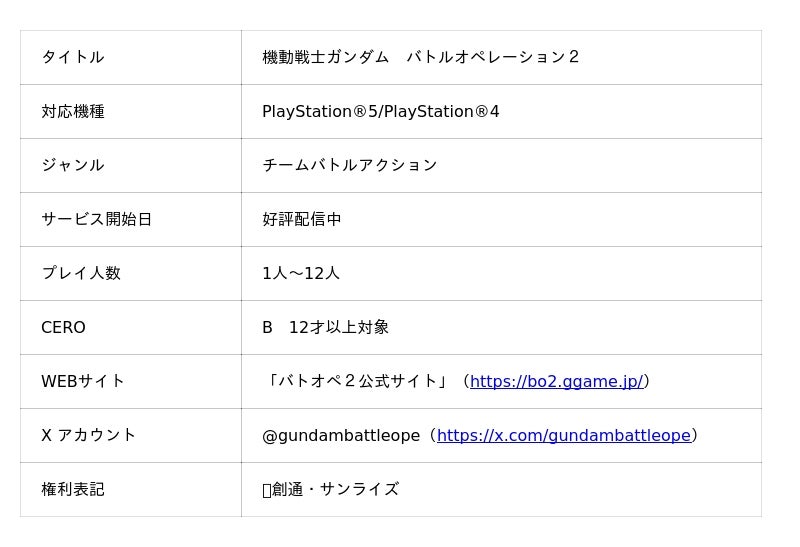Open the x.com/gundambattleope link
Screen dimensions: 800x547
point(563,435)
